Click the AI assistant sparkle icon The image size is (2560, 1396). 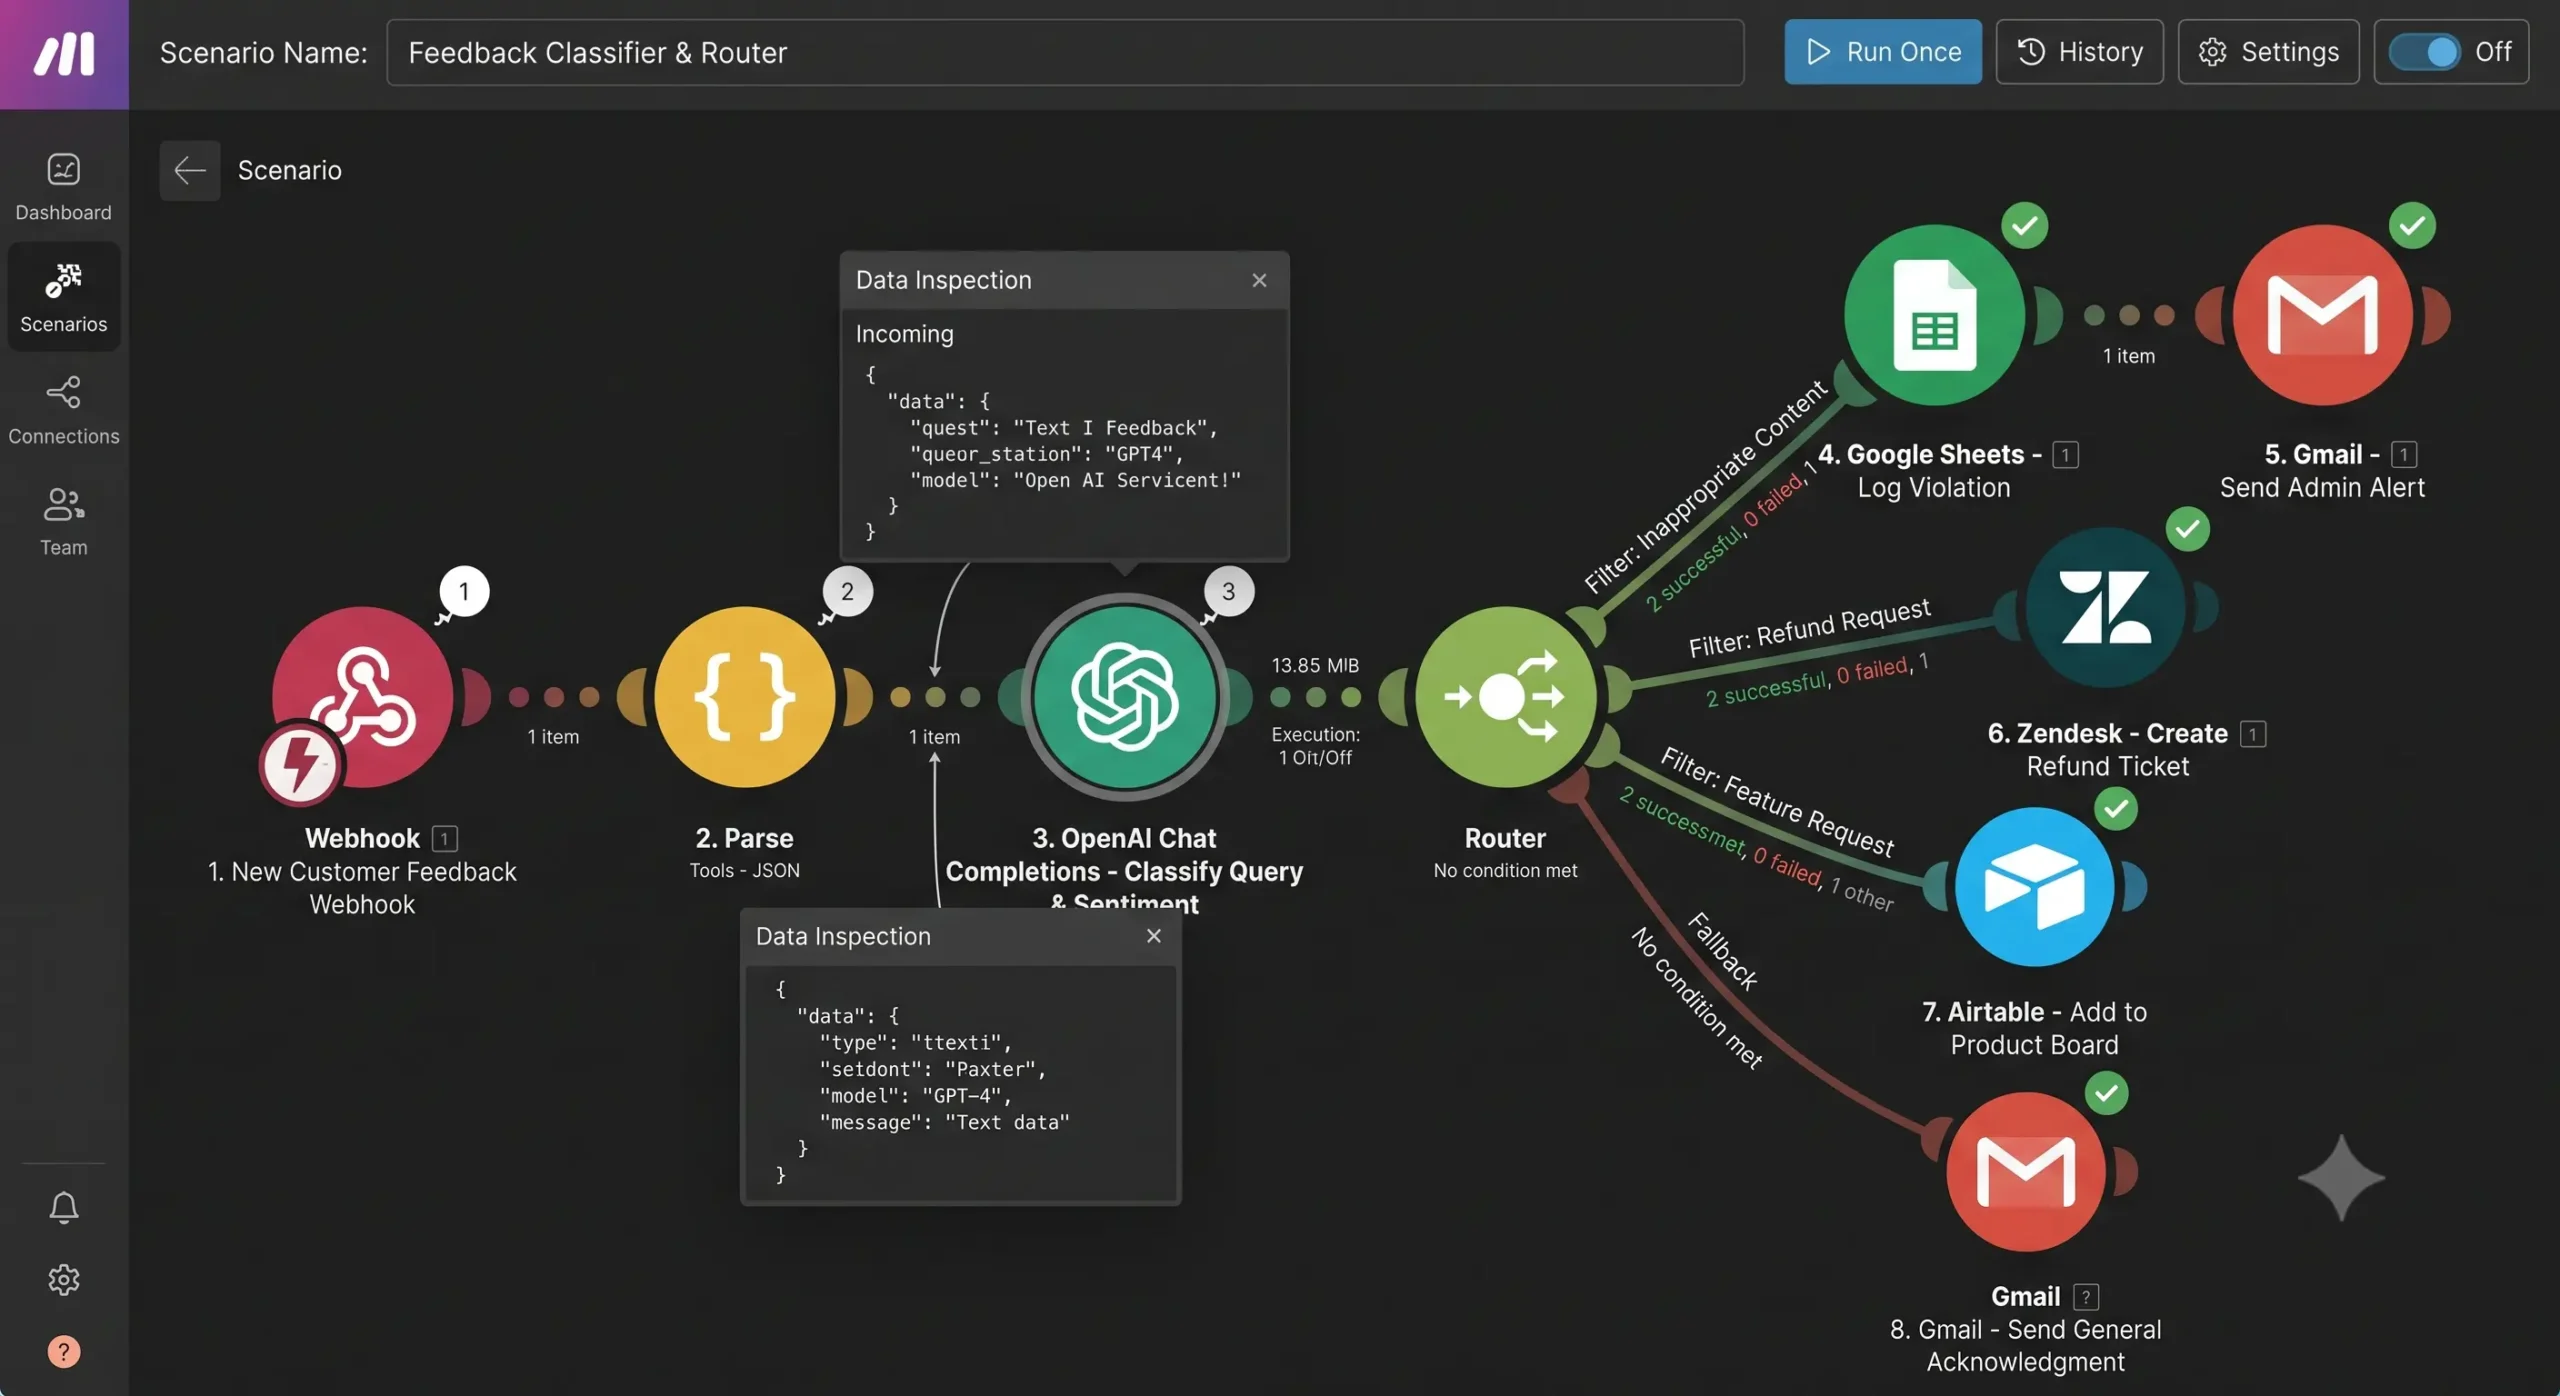[2341, 1177]
